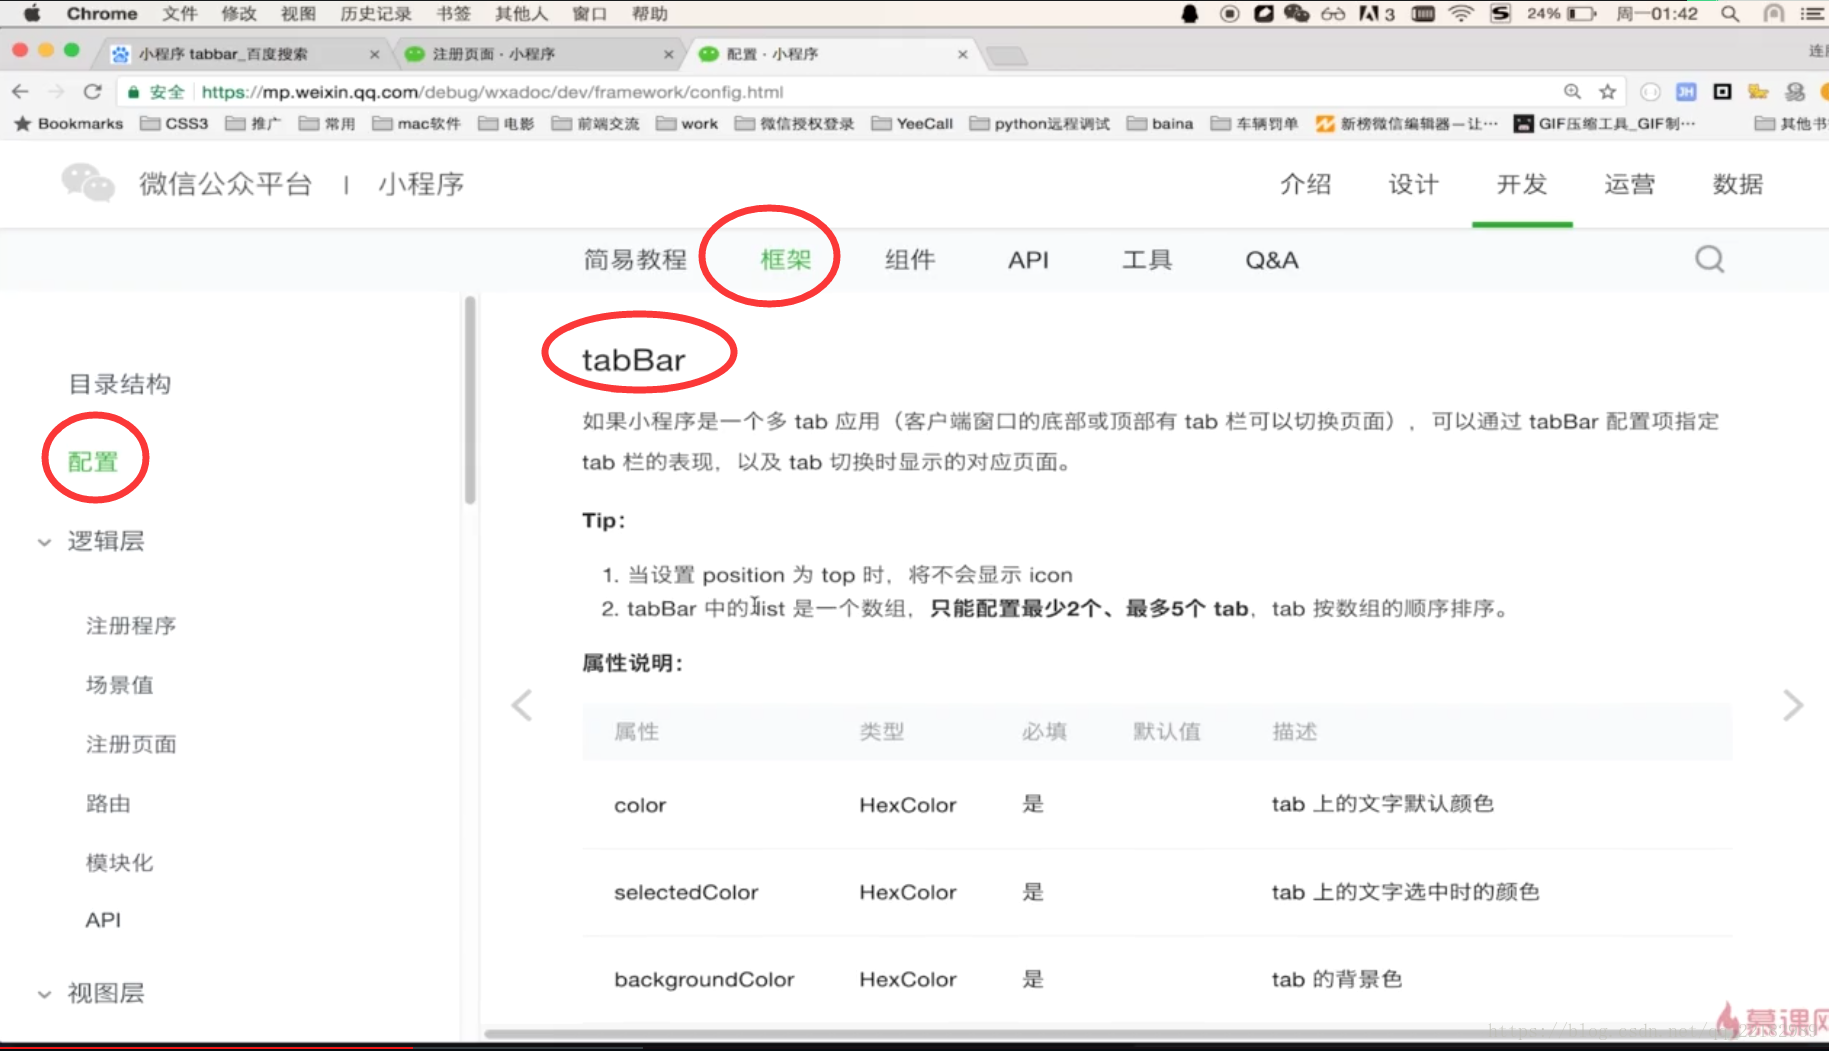Open the Chrome 书签 menu
Viewport: 1829px width, 1051px height.
[x=453, y=13]
